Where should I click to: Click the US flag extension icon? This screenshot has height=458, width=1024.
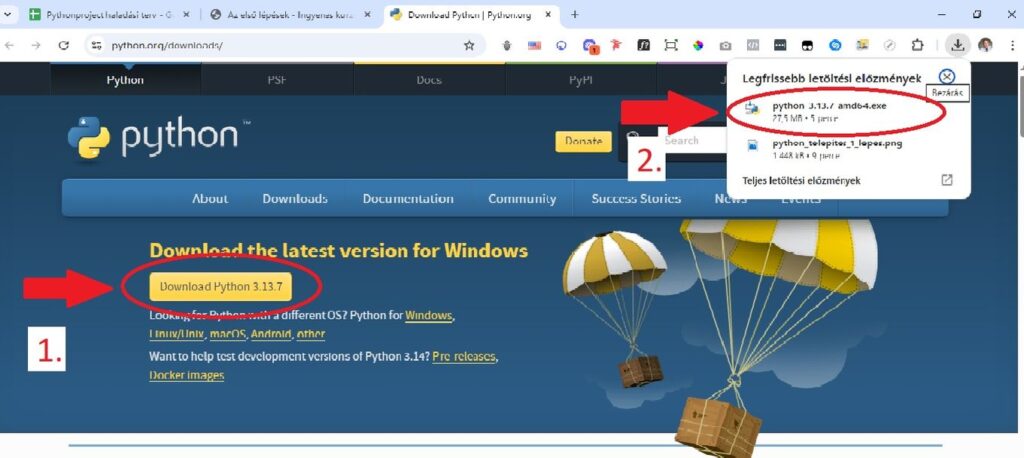coord(535,45)
